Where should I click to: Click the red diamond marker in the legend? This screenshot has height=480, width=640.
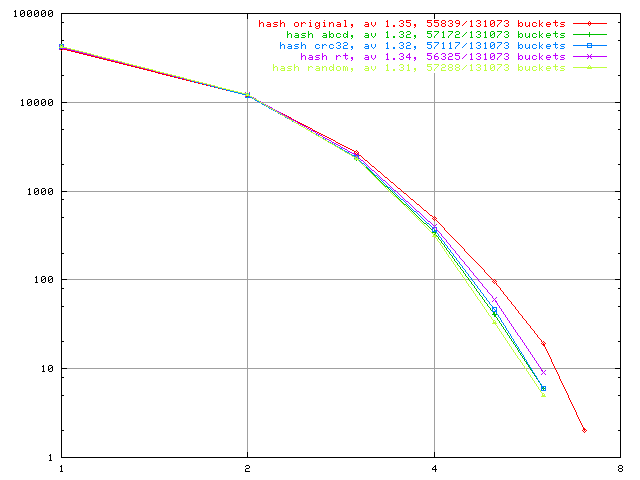(x=590, y=22)
